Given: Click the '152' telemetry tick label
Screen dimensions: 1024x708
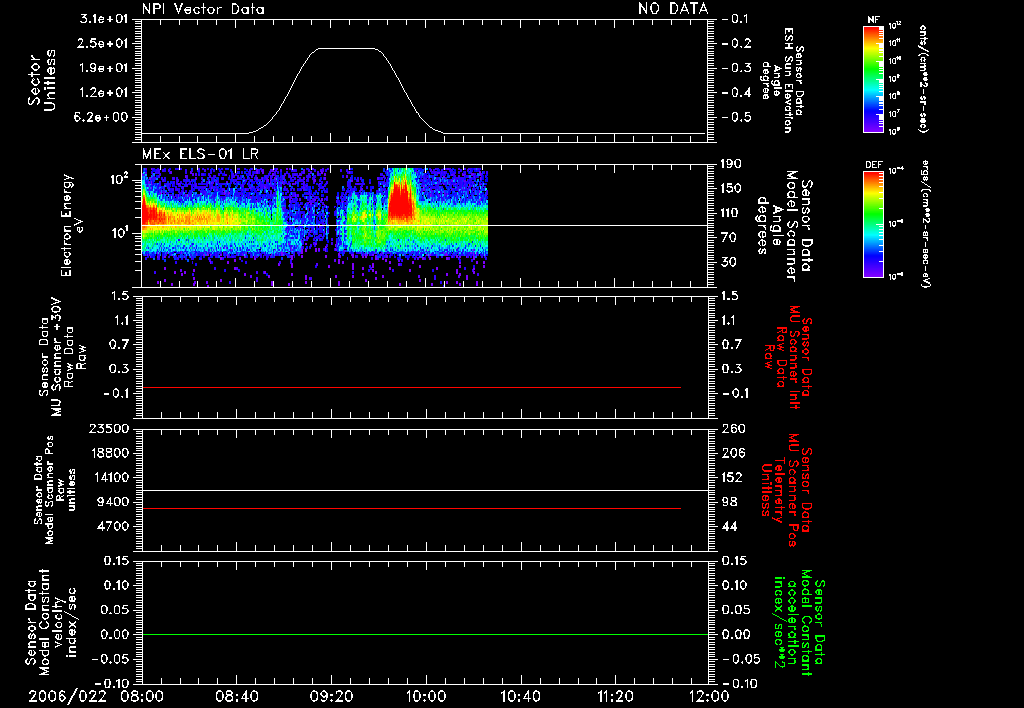Looking at the screenshot, I should (x=734, y=477).
